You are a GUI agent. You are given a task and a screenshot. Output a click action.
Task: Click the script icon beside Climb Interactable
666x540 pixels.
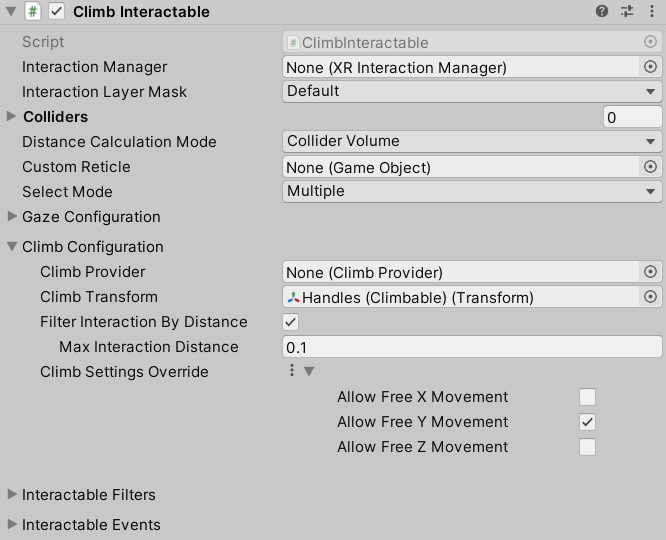click(32, 12)
